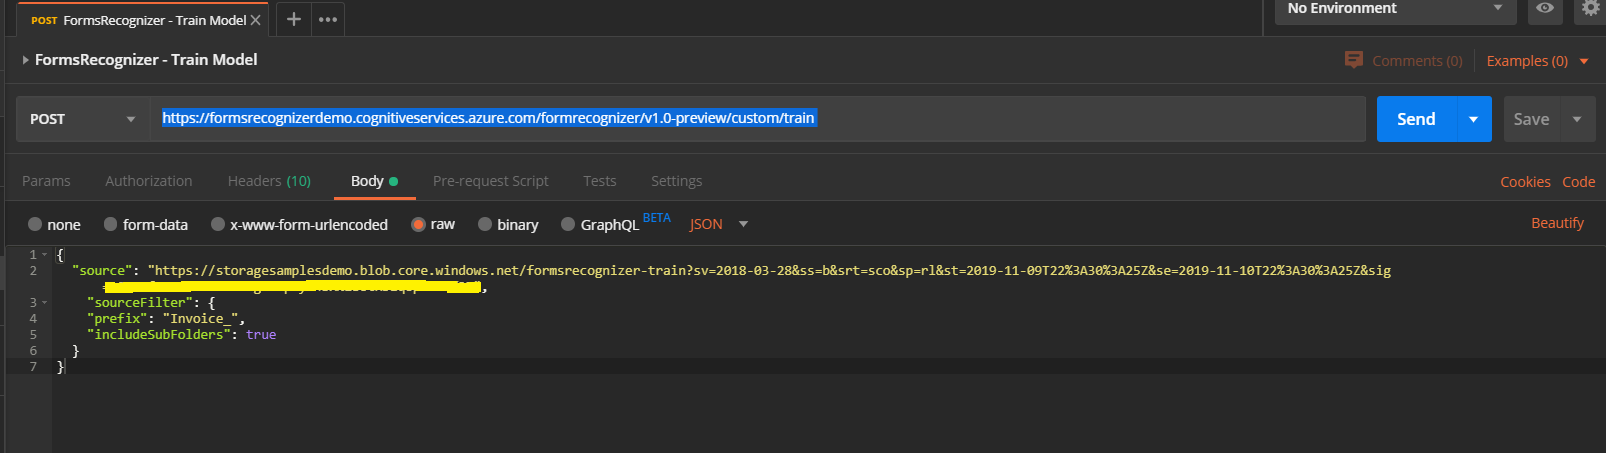The height and width of the screenshot is (453, 1606).
Task: Click the environment quick look eye icon
Action: [1545, 8]
